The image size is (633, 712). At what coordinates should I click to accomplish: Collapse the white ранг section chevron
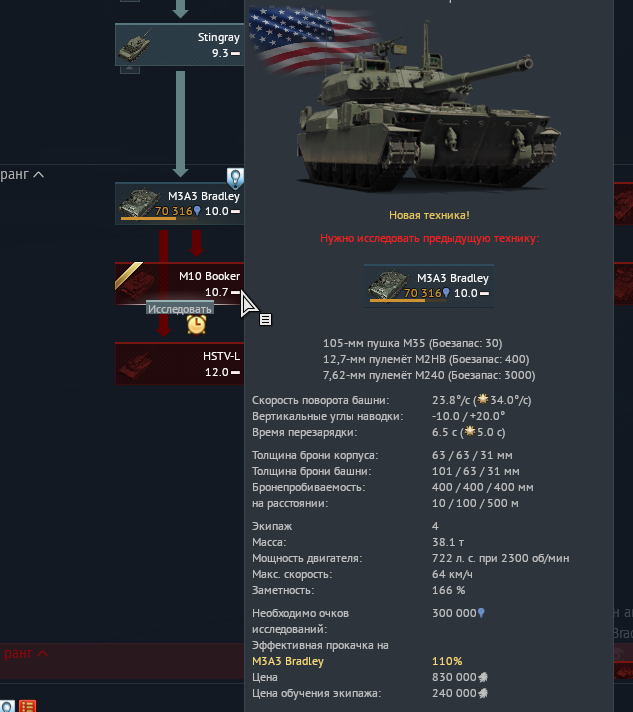pos(39,174)
